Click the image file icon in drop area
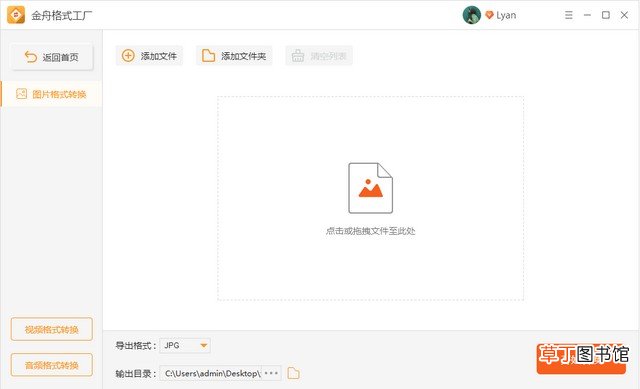Screen dimensions: 640x389 click(x=370, y=188)
